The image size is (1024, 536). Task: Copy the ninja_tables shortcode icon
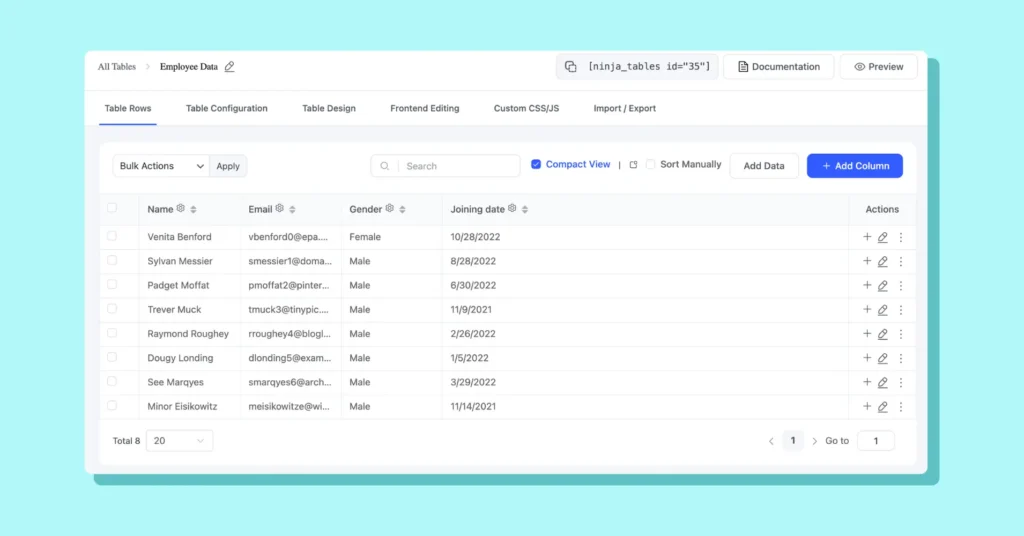coord(571,67)
